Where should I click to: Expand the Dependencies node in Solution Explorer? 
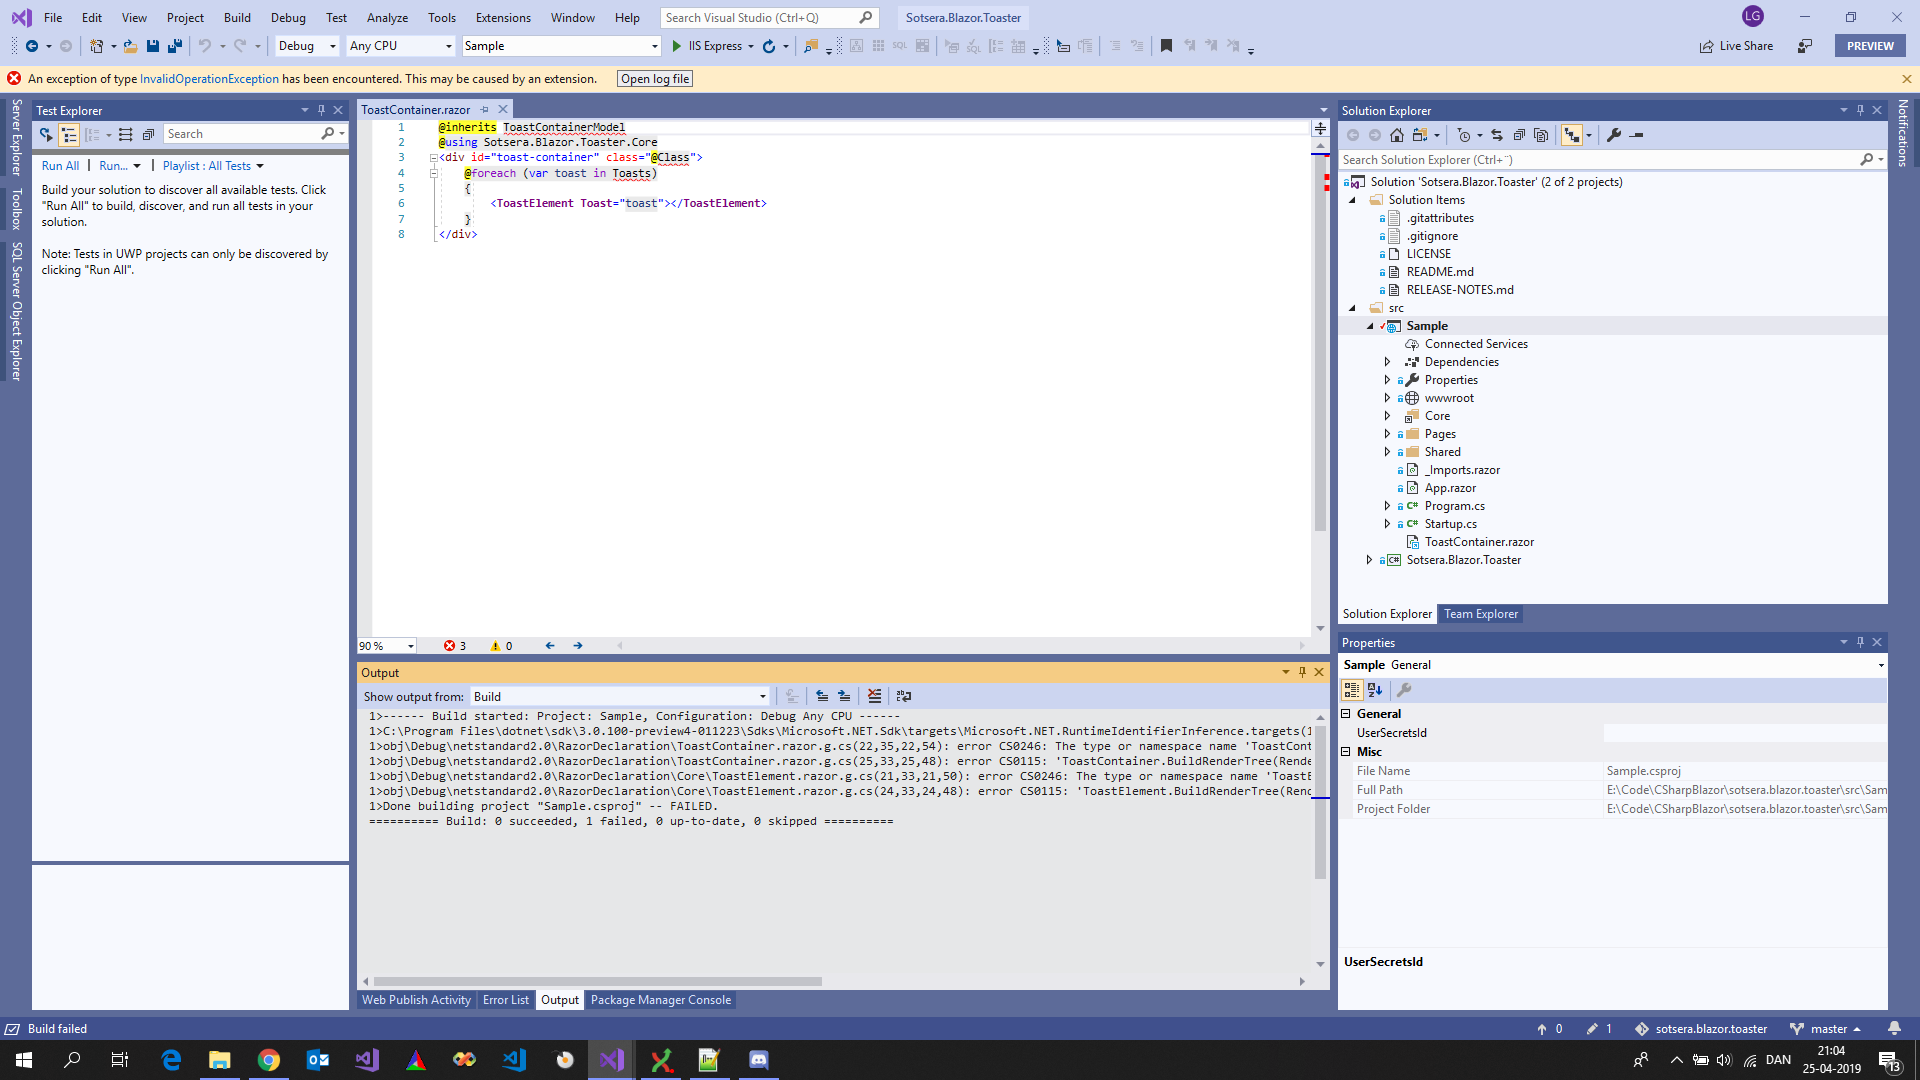[x=1387, y=362]
